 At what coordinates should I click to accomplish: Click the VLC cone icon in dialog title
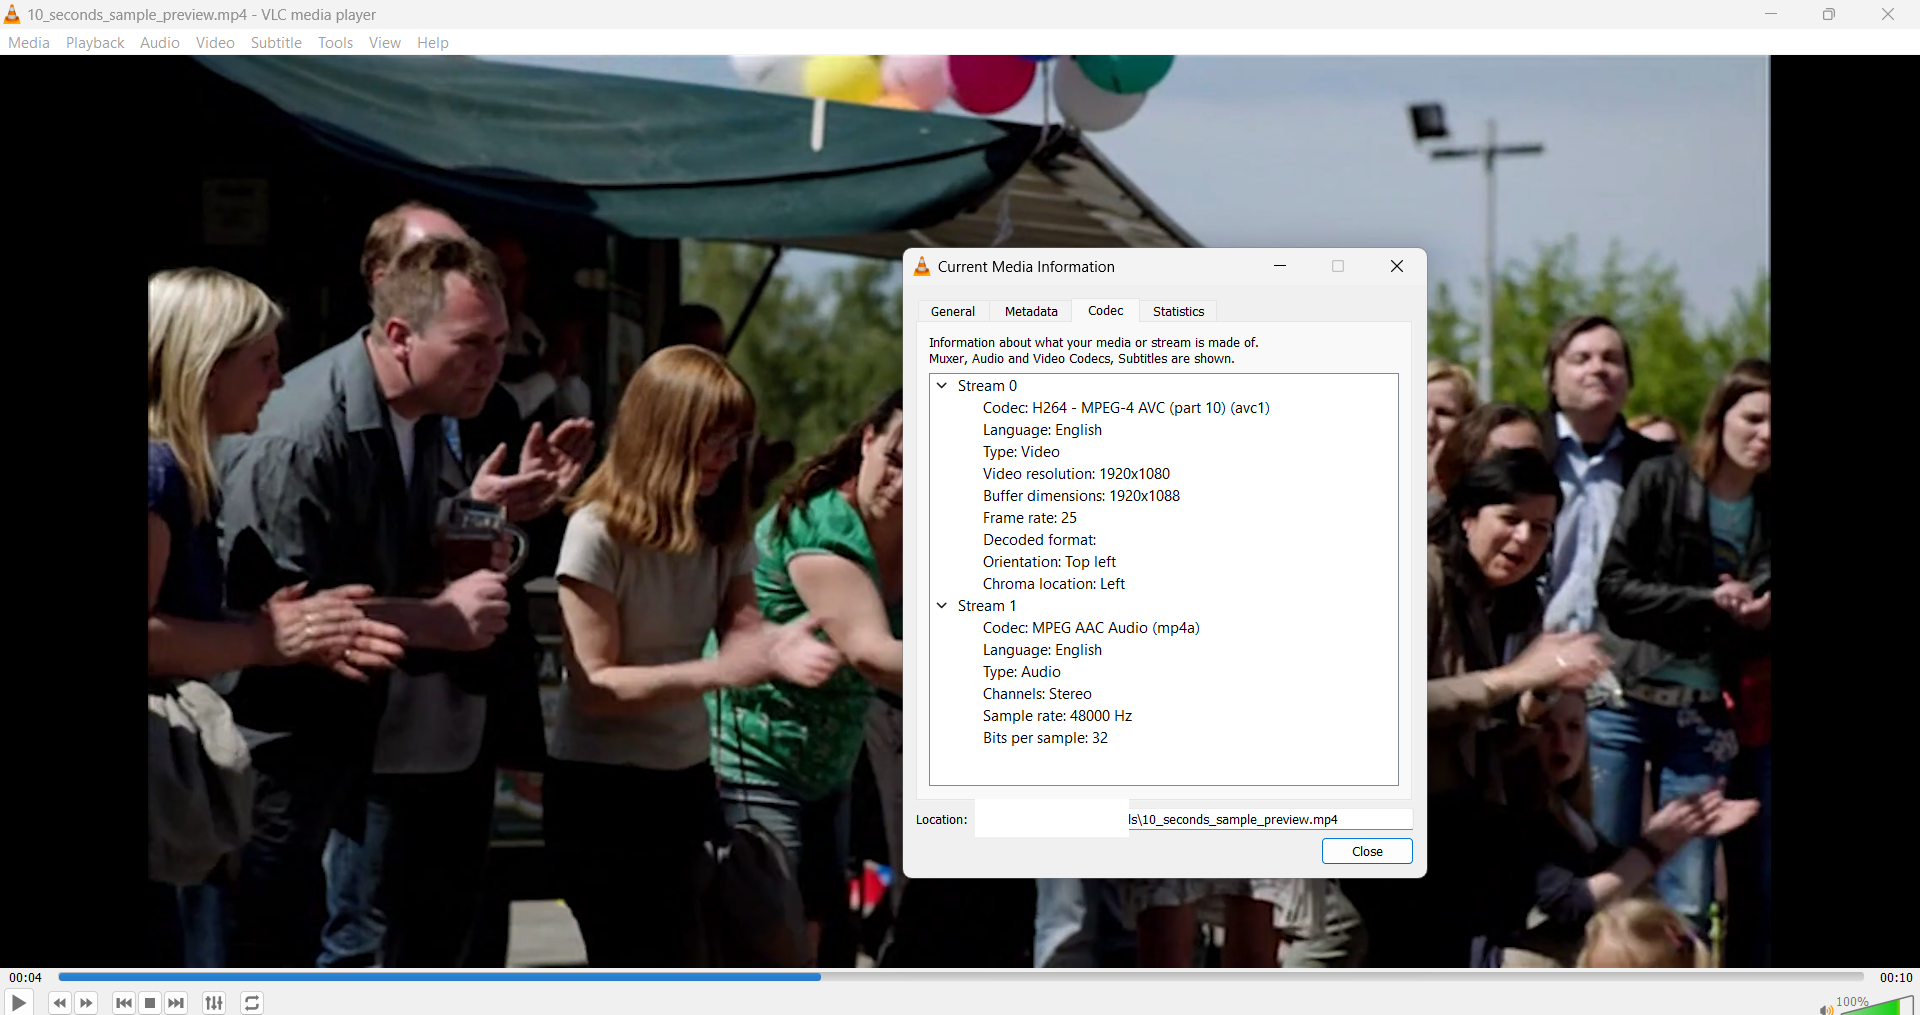pyautogui.click(x=922, y=266)
